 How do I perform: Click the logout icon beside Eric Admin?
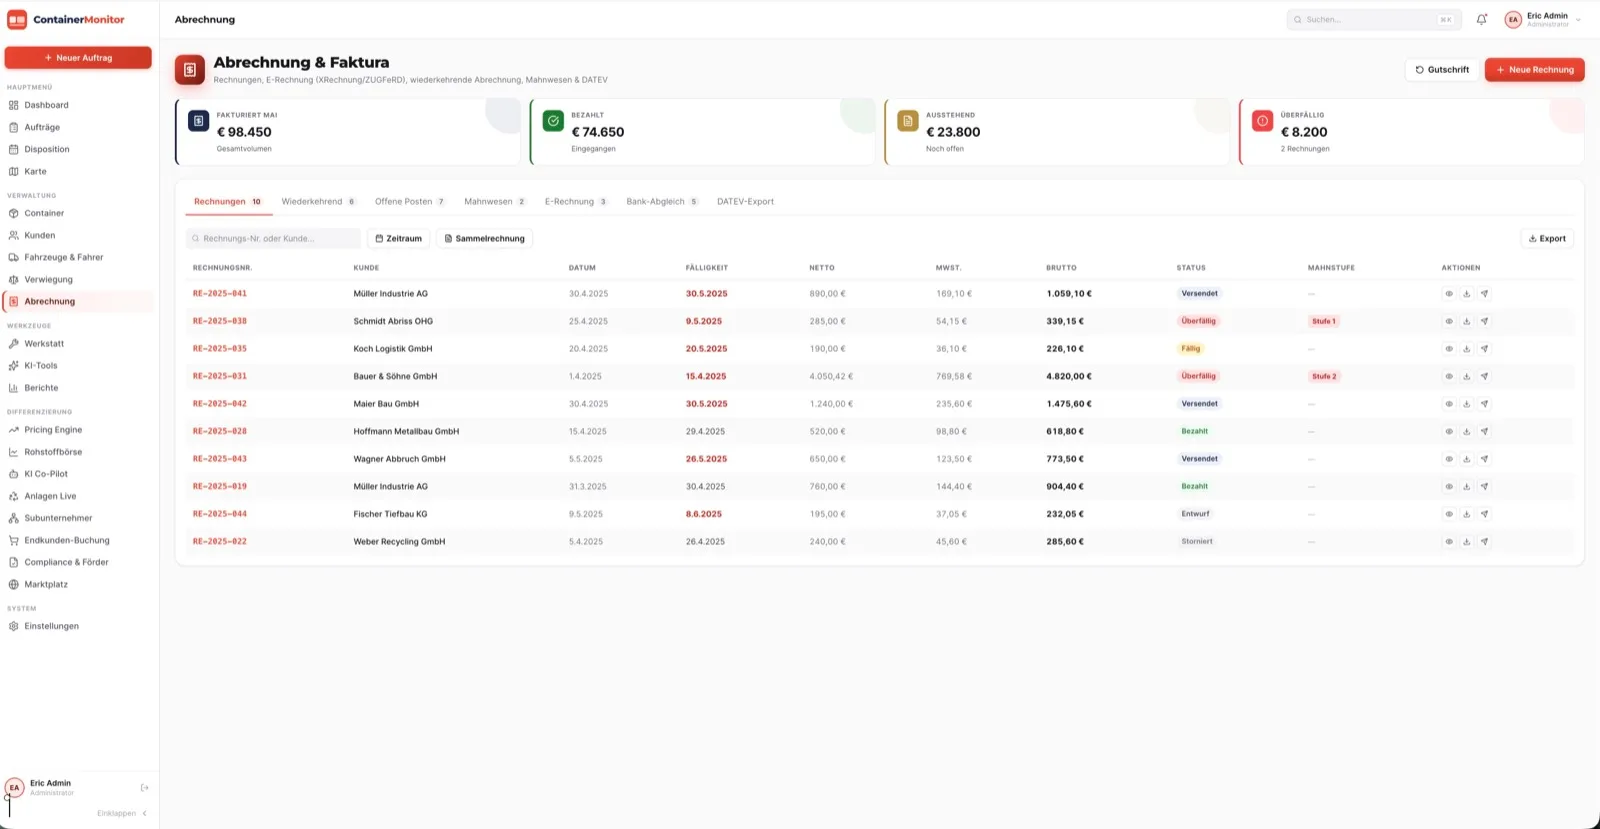click(144, 788)
